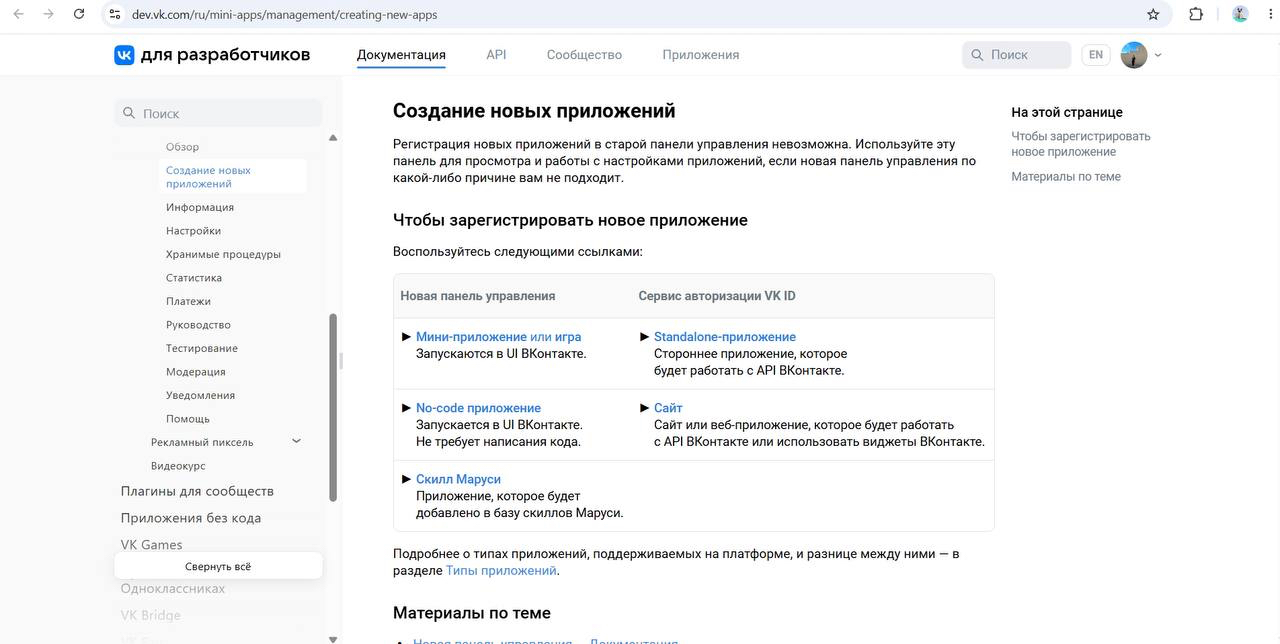Open the browser extensions puzzle icon
The width and height of the screenshot is (1280, 644).
pyautogui.click(x=1196, y=14)
